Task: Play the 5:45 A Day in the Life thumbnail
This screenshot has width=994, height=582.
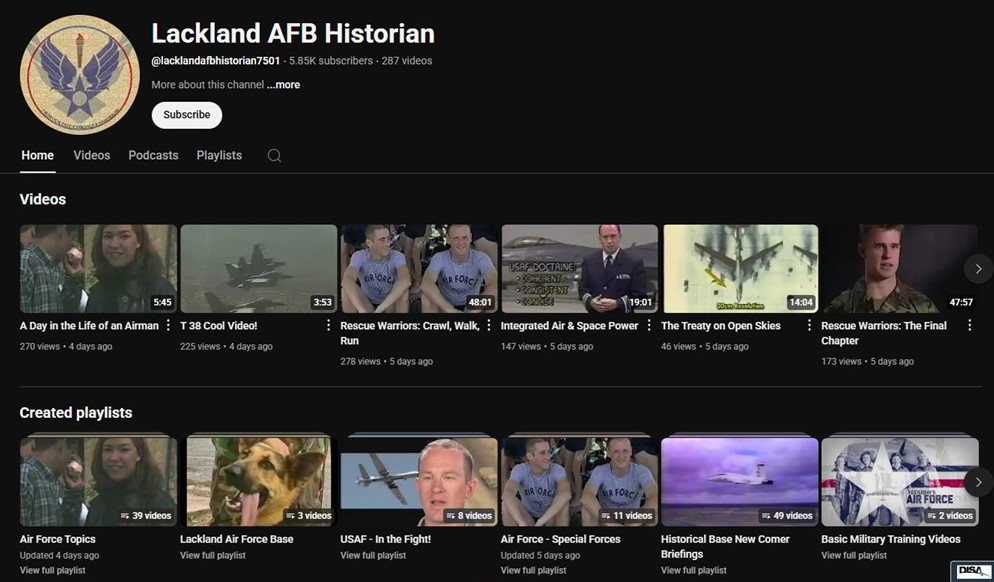Action: click(98, 269)
